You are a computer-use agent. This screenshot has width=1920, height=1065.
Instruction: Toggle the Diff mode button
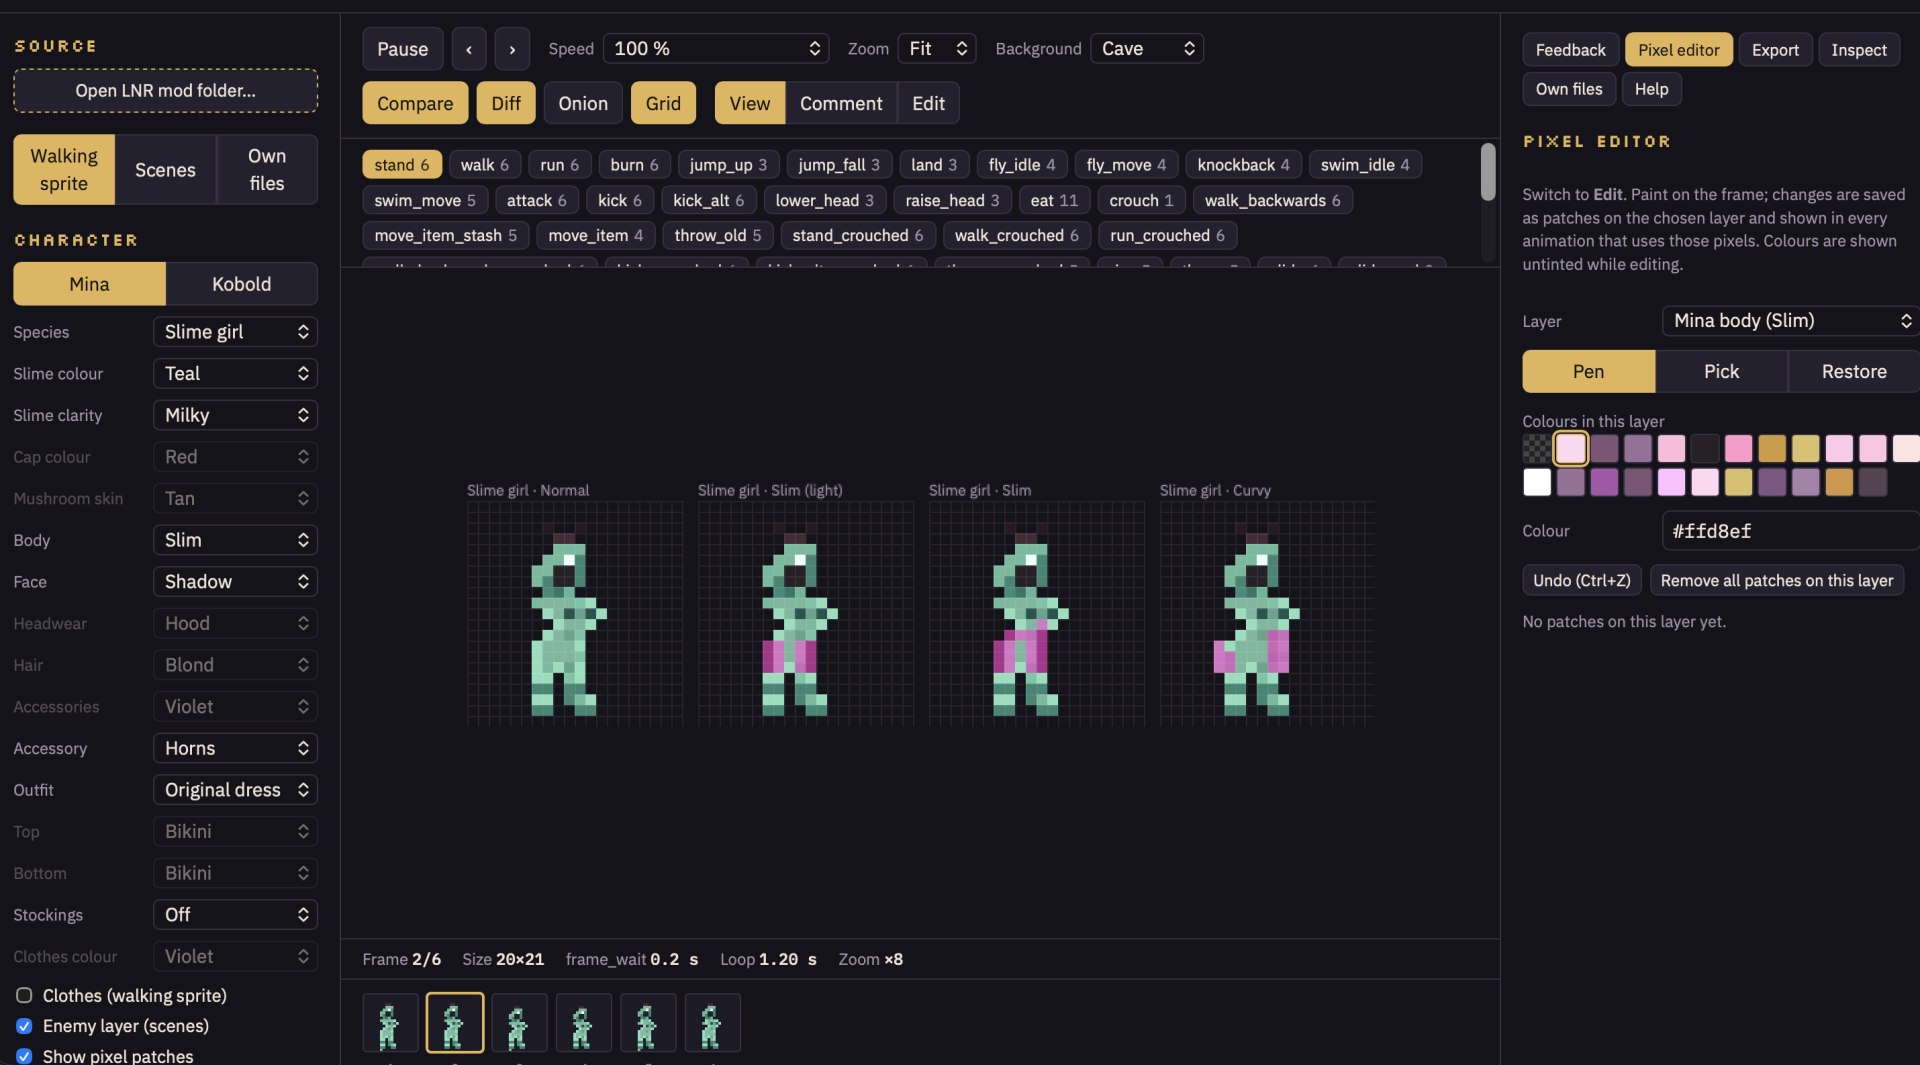(x=506, y=103)
